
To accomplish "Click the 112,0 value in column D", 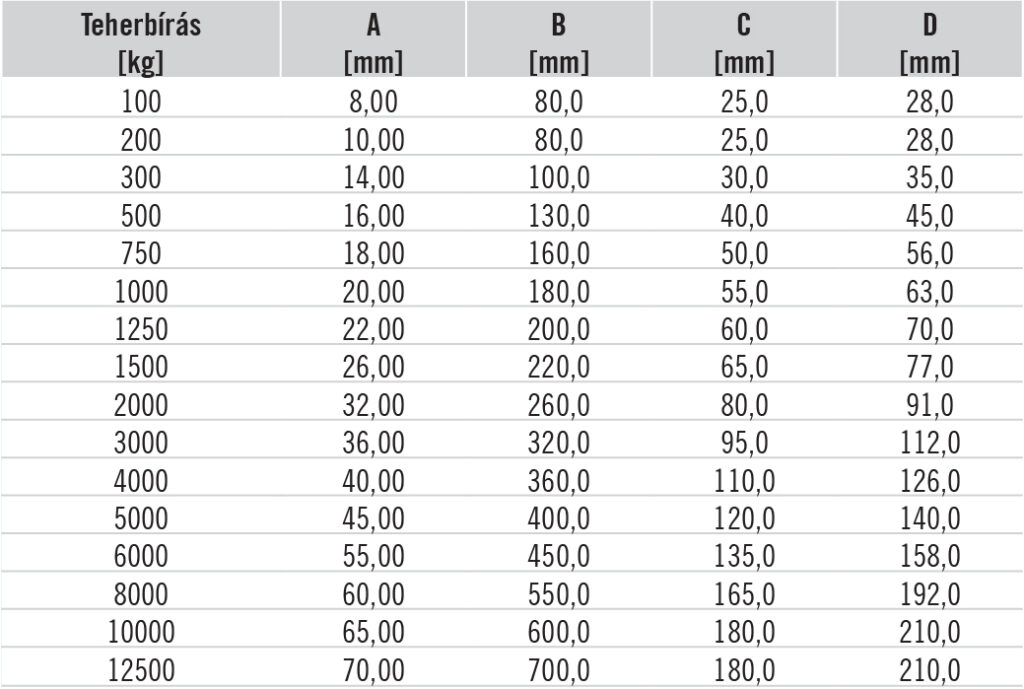I will click(x=930, y=443).
